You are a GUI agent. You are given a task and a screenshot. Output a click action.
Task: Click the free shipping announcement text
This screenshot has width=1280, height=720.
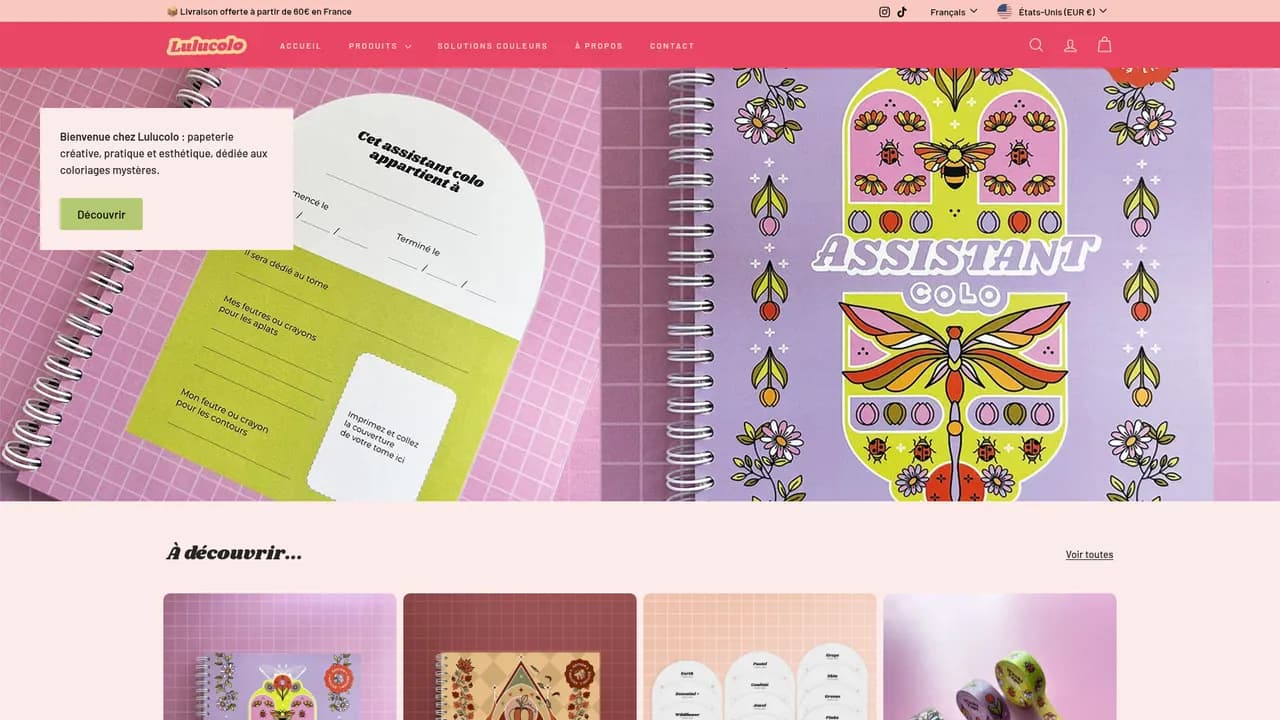259,12
